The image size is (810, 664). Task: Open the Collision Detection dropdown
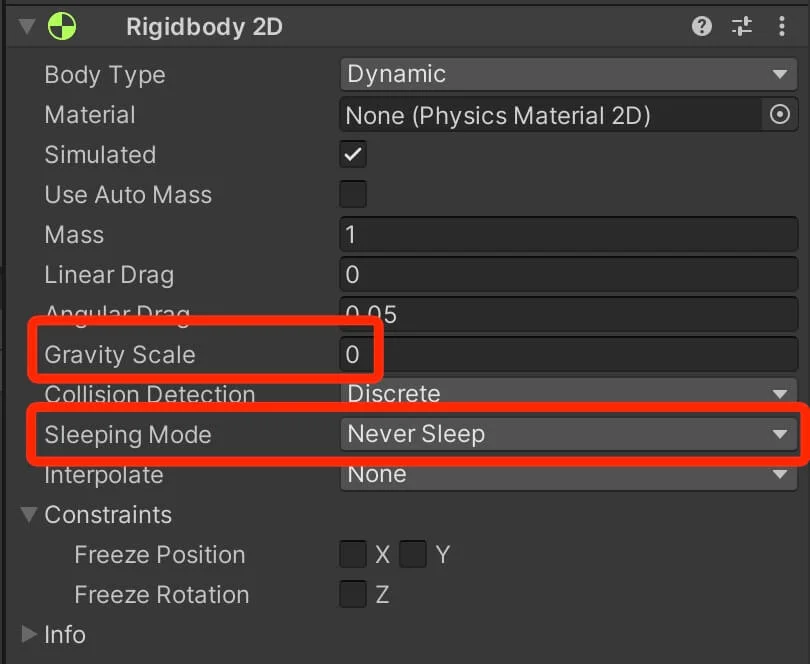(x=568, y=394)
